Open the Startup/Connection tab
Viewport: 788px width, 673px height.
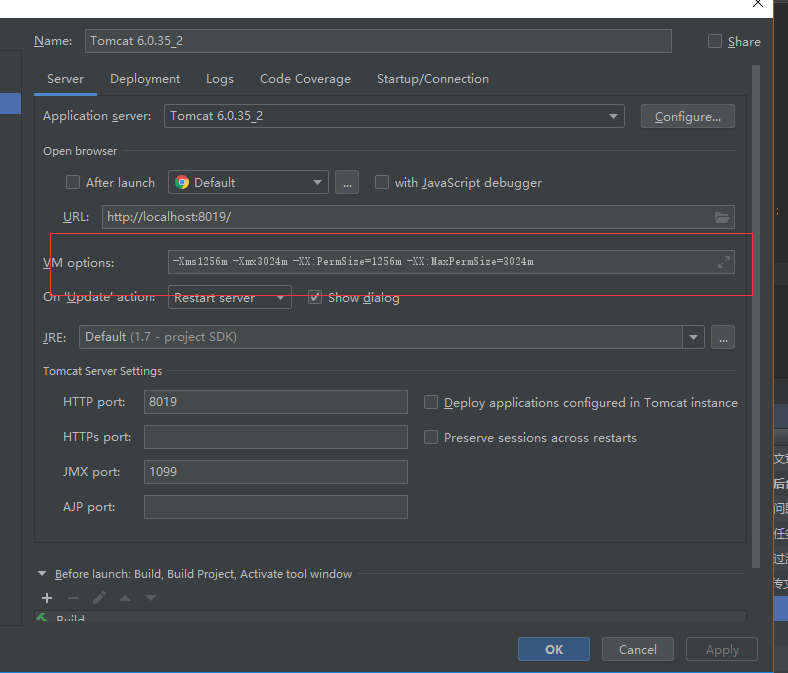(433, 79)
